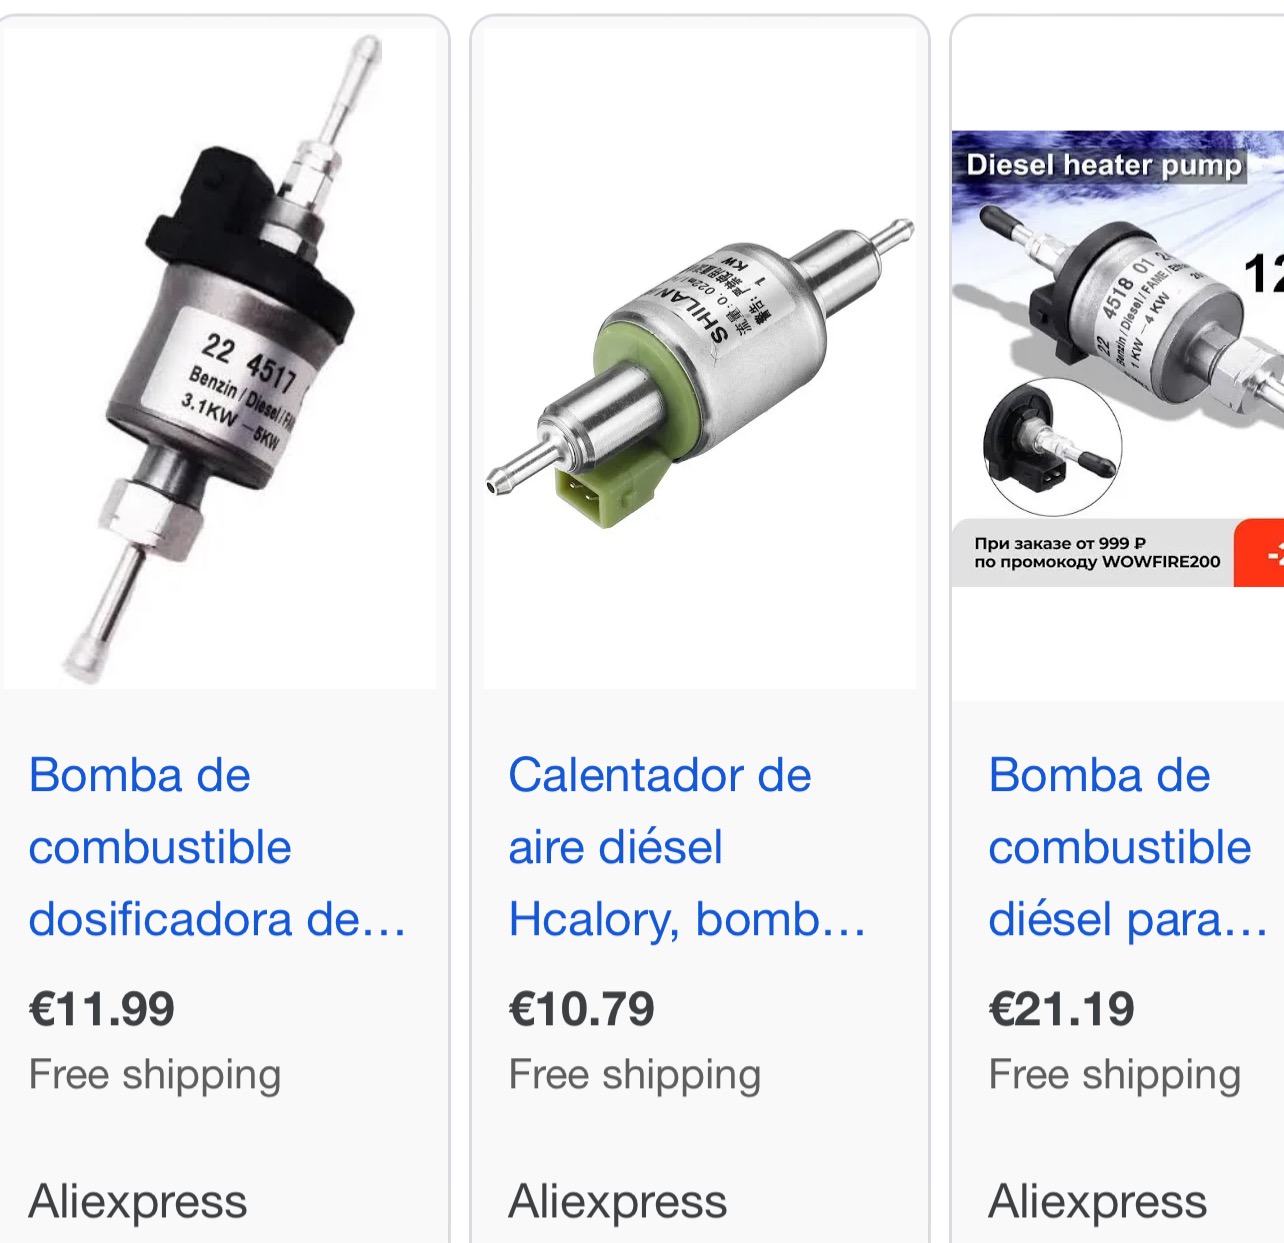The height and width of the screenshot is (1243, 1284).
Task: Select the €10.79 price listing
Action: 582,1008
